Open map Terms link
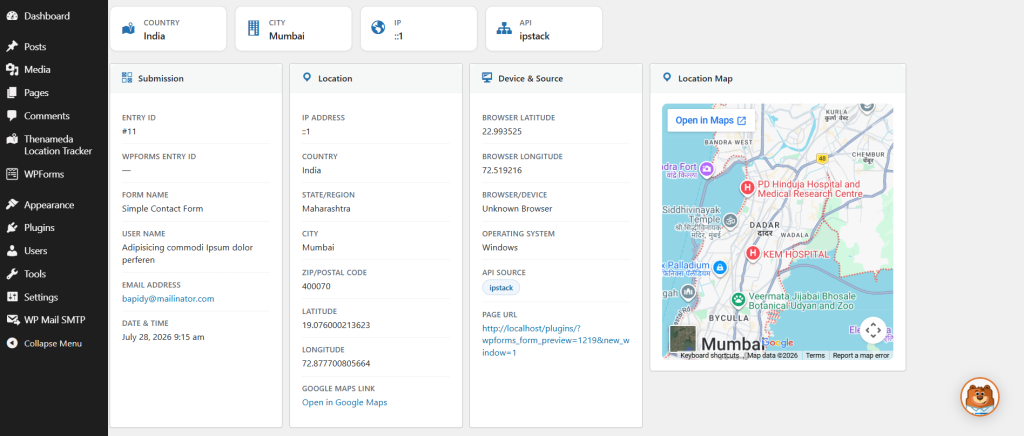The height and width of the screenshot is (436, 1024). [x=815, y=356]
